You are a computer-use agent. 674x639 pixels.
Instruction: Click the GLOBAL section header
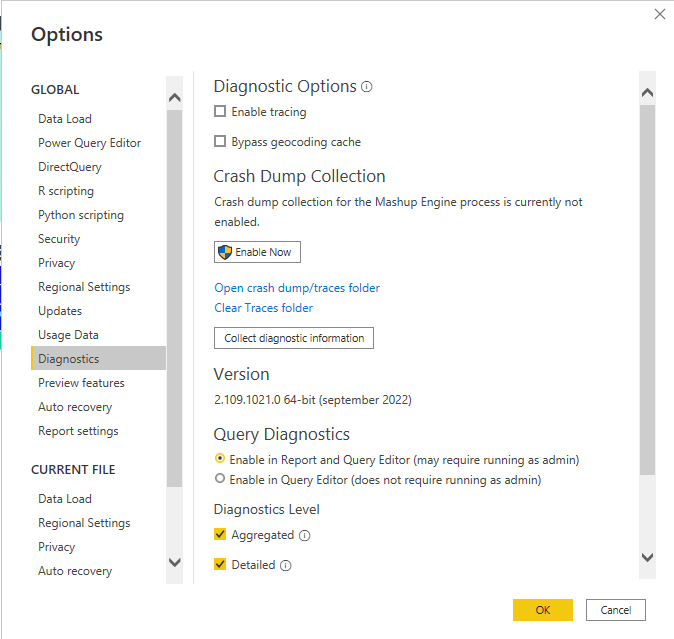(55, 90)
